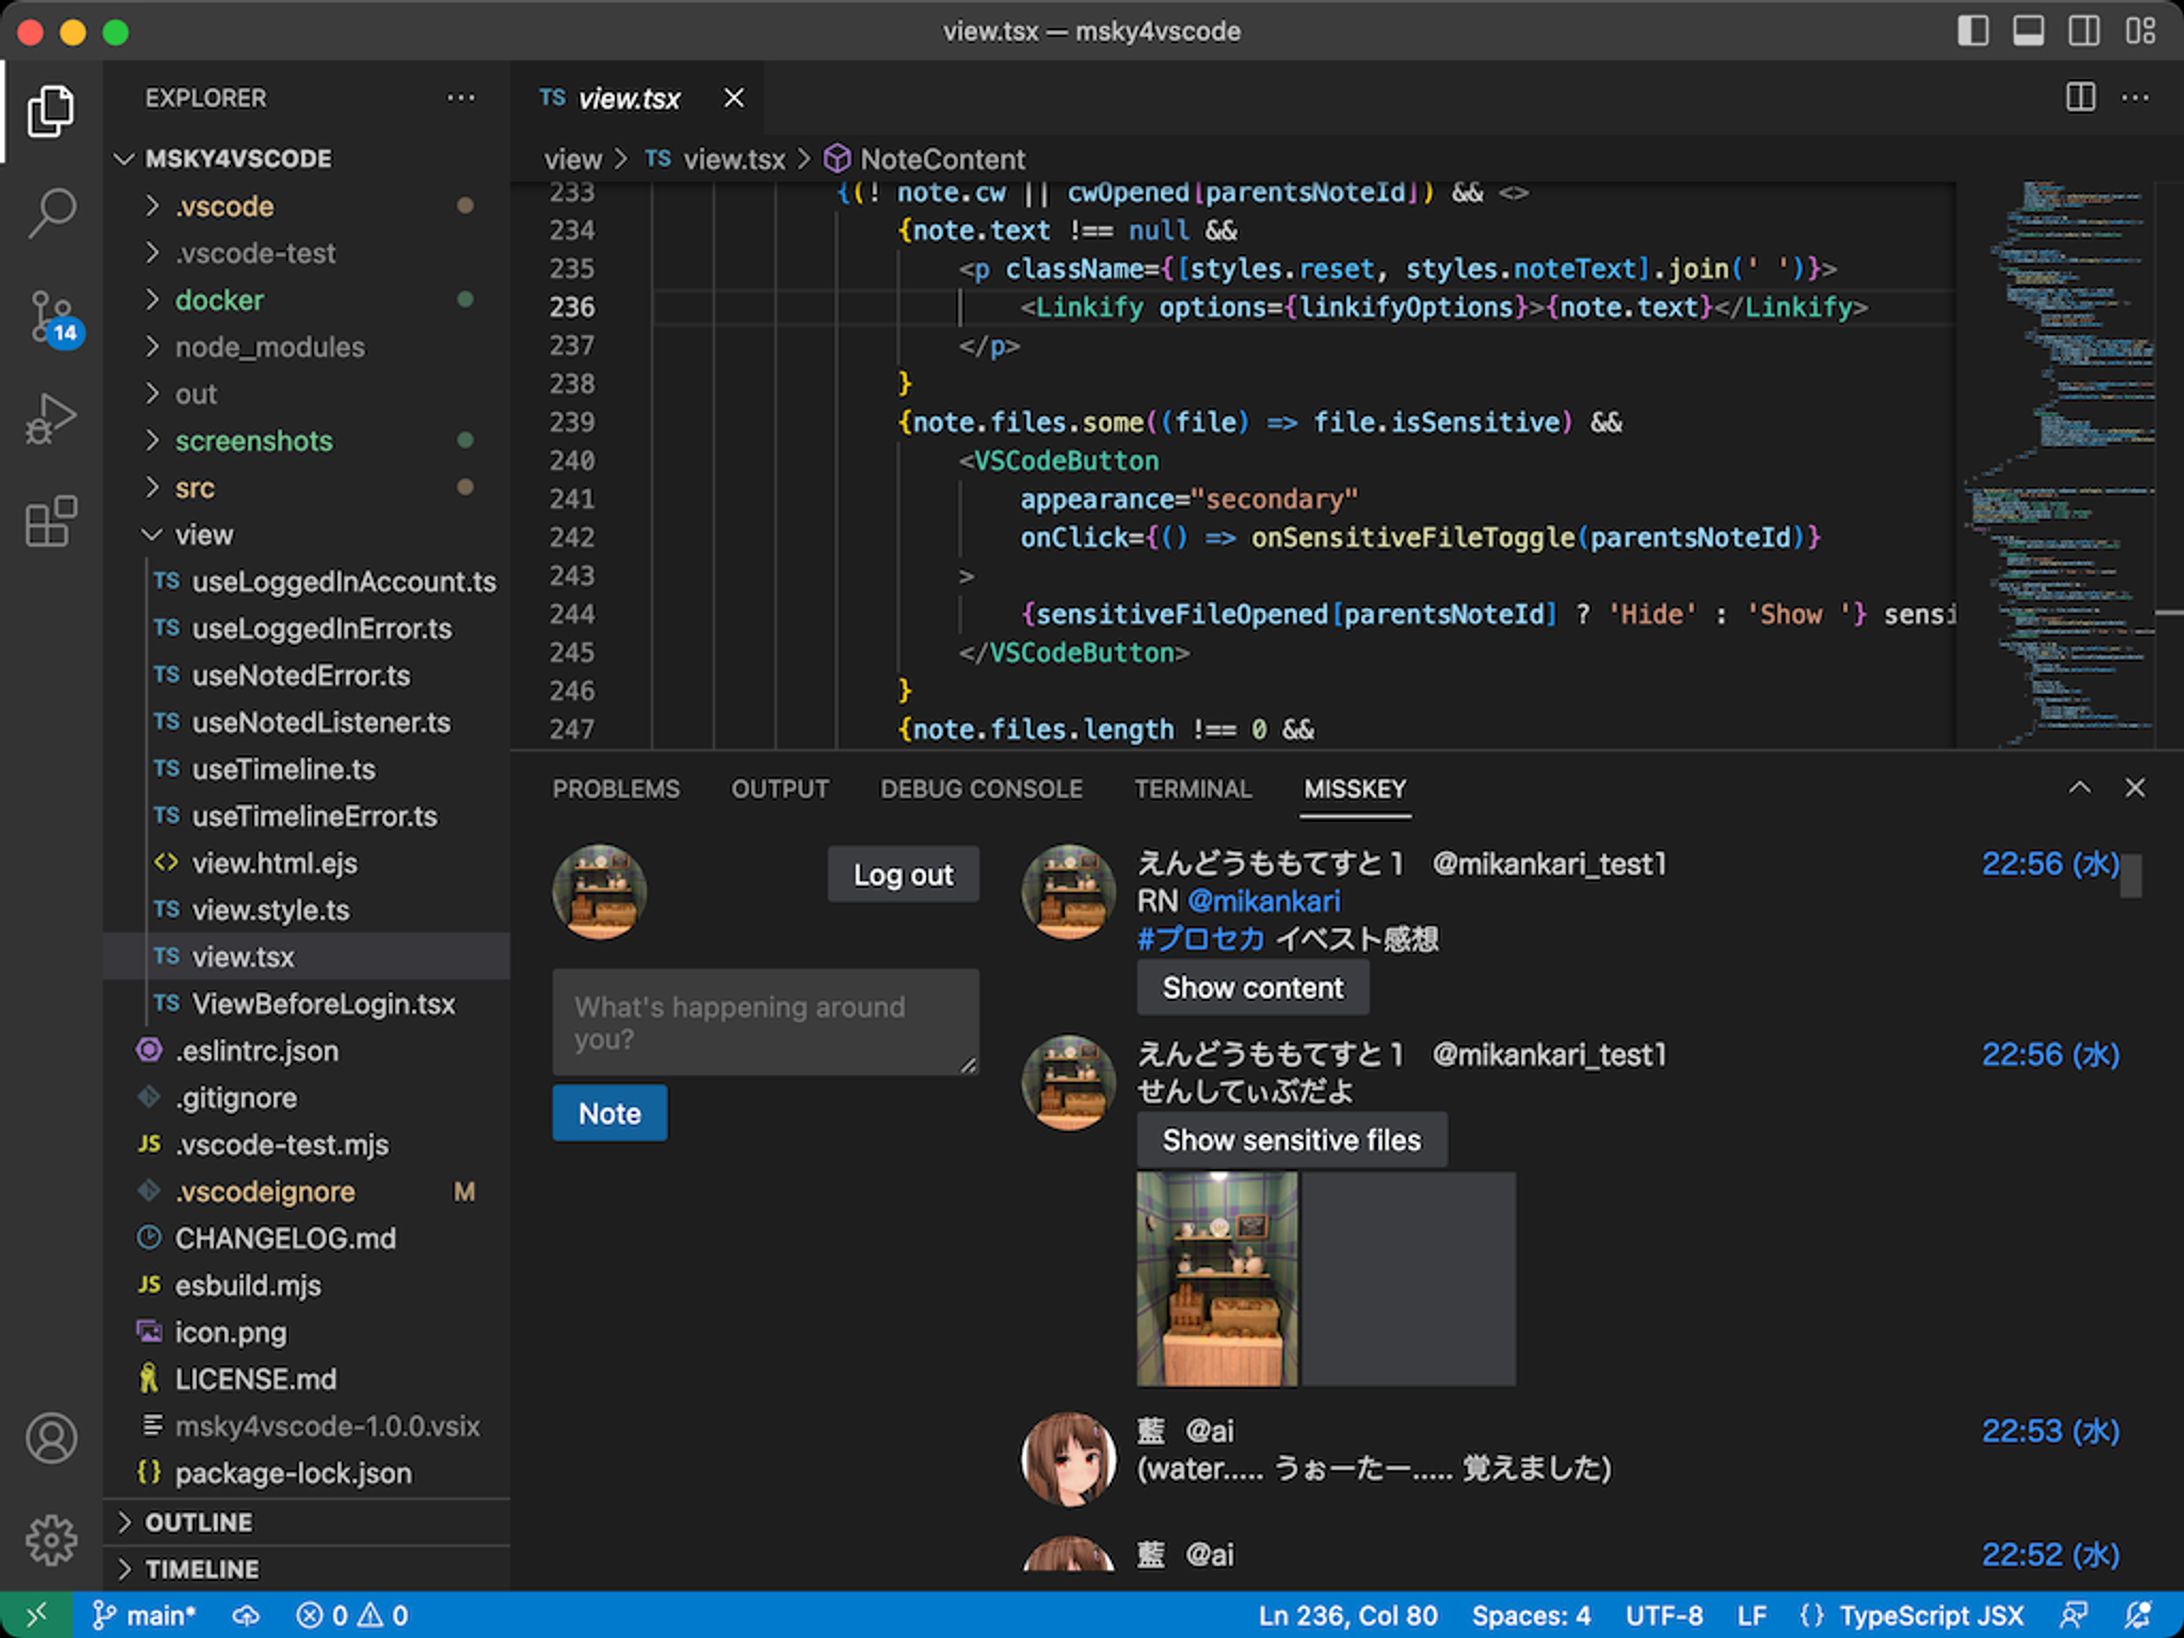Toggle the secondary side bar layout button
This screenshot has height=1638, width=2184.
(2084, 31)
